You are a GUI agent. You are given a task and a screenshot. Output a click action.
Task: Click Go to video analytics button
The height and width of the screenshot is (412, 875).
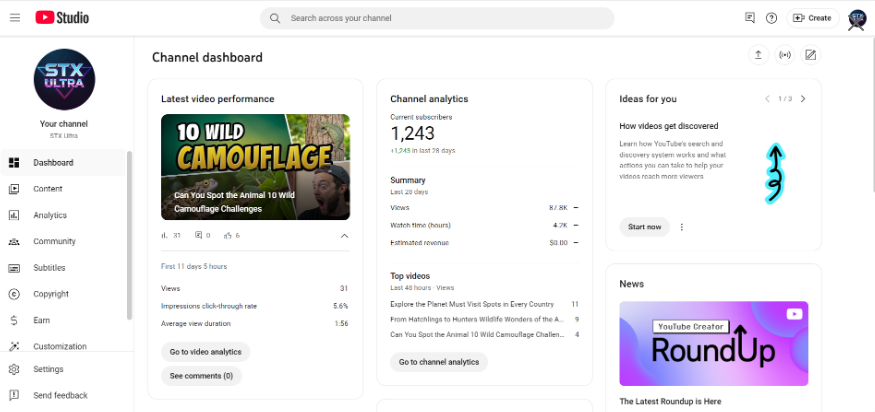click(205, 352)
